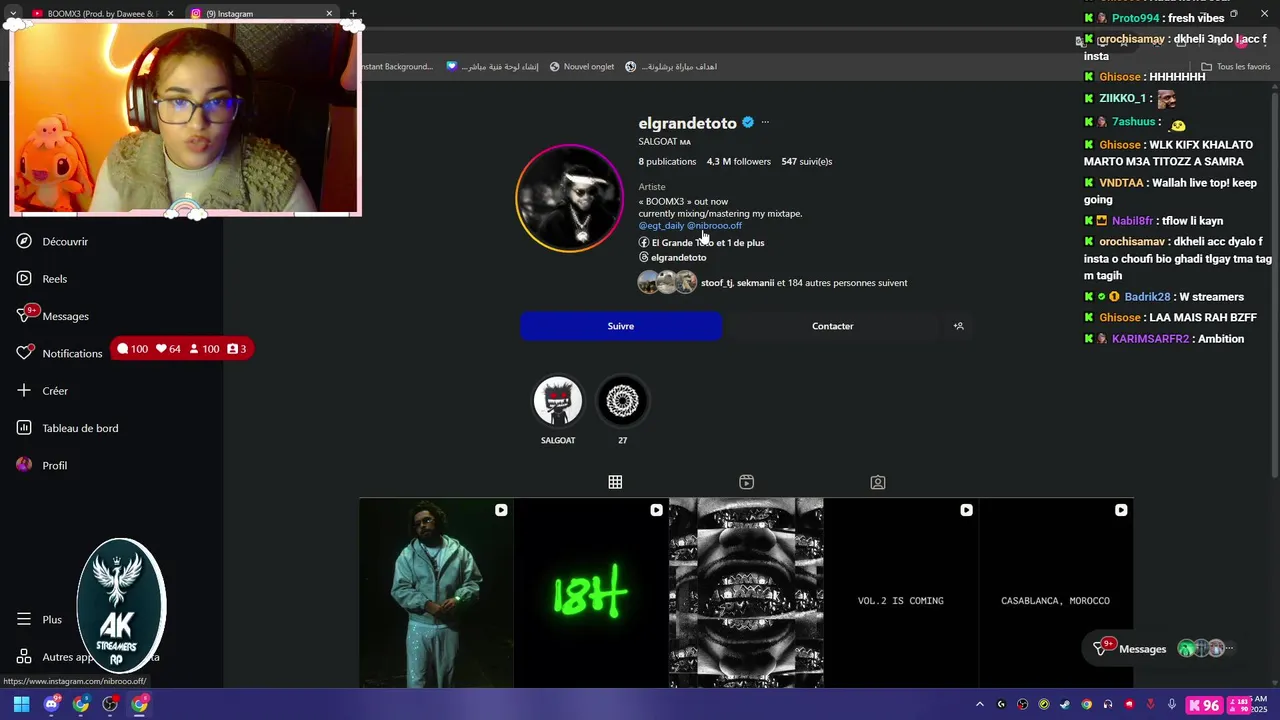Click the microphone icon in the system tray
Image resolution: width=1280 pixels, height=720 pixels.
(x=1171, y=704)
